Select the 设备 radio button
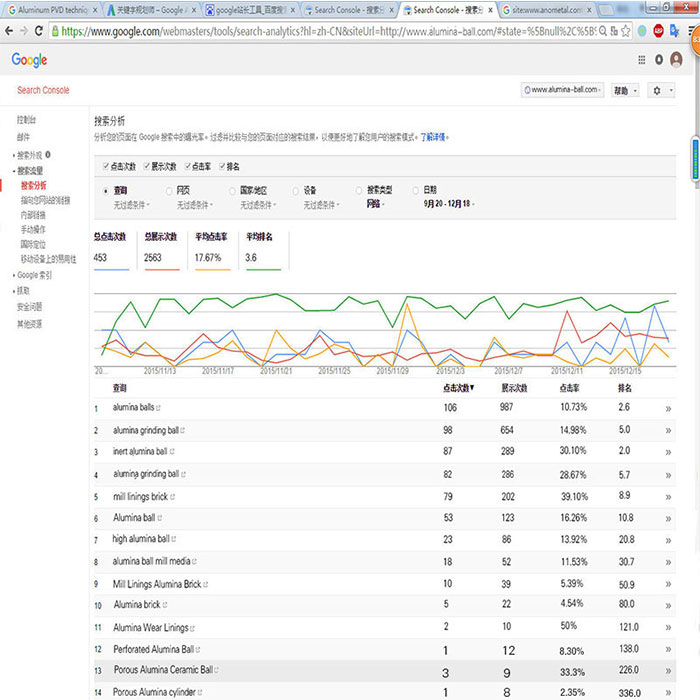The width and height of the screenshot is (700, 700). [296, 191]
